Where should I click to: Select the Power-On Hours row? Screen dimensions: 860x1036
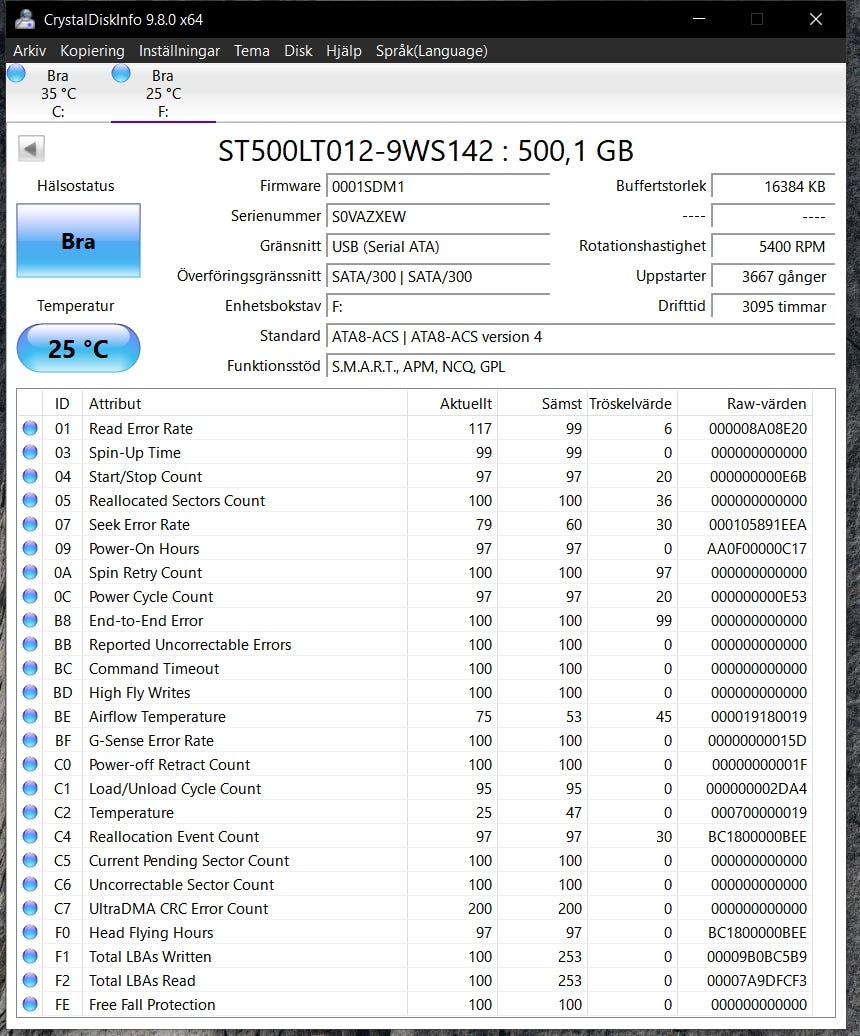(x=144, y=549)
